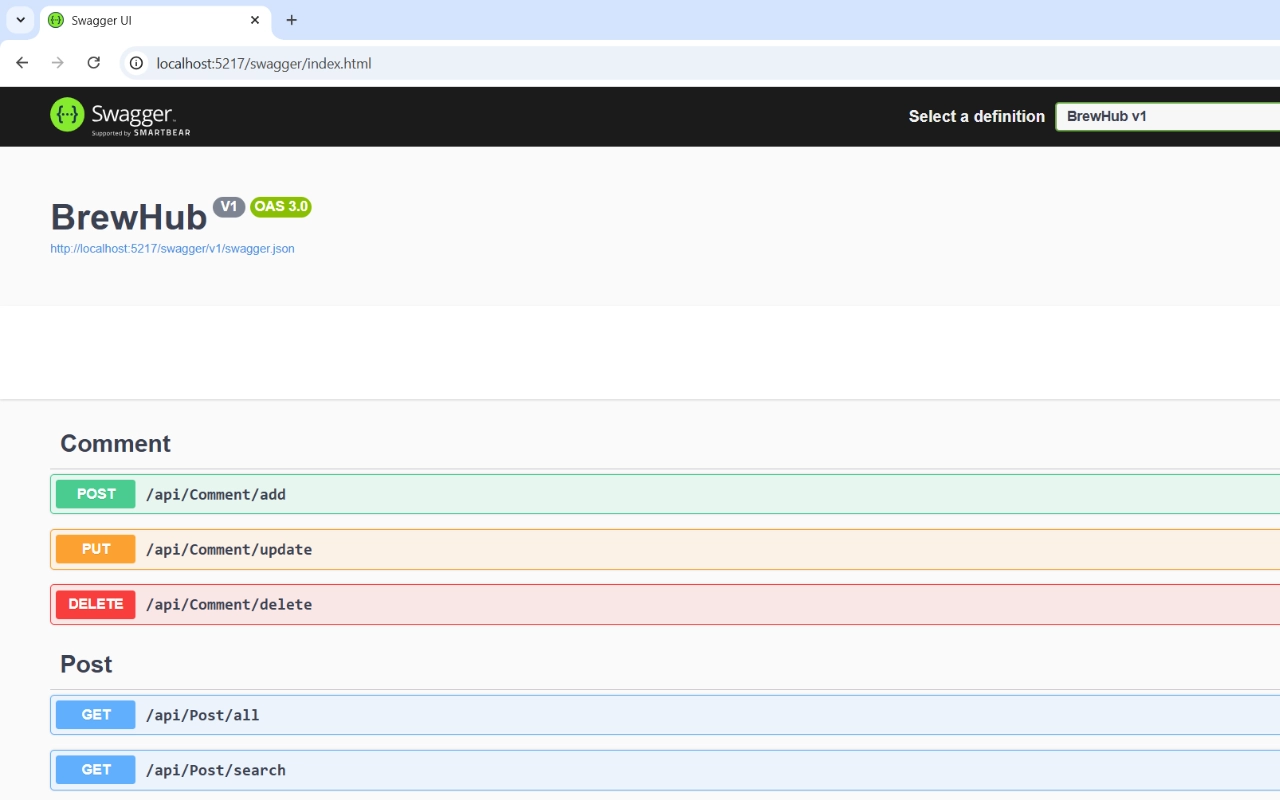Screen dimensions: 1280x800
Task: Collapse the Post section header
Action: [x=86, y=665]
